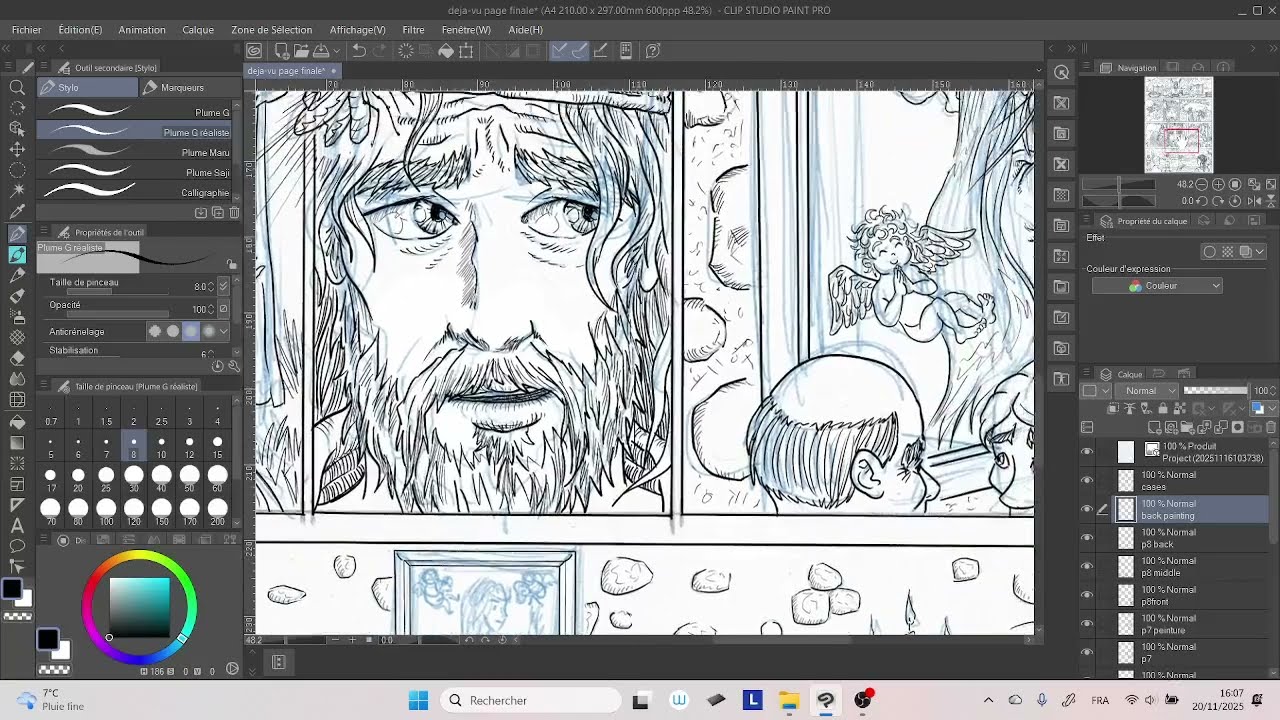Hide the p8front layer

coord(1087,595)
